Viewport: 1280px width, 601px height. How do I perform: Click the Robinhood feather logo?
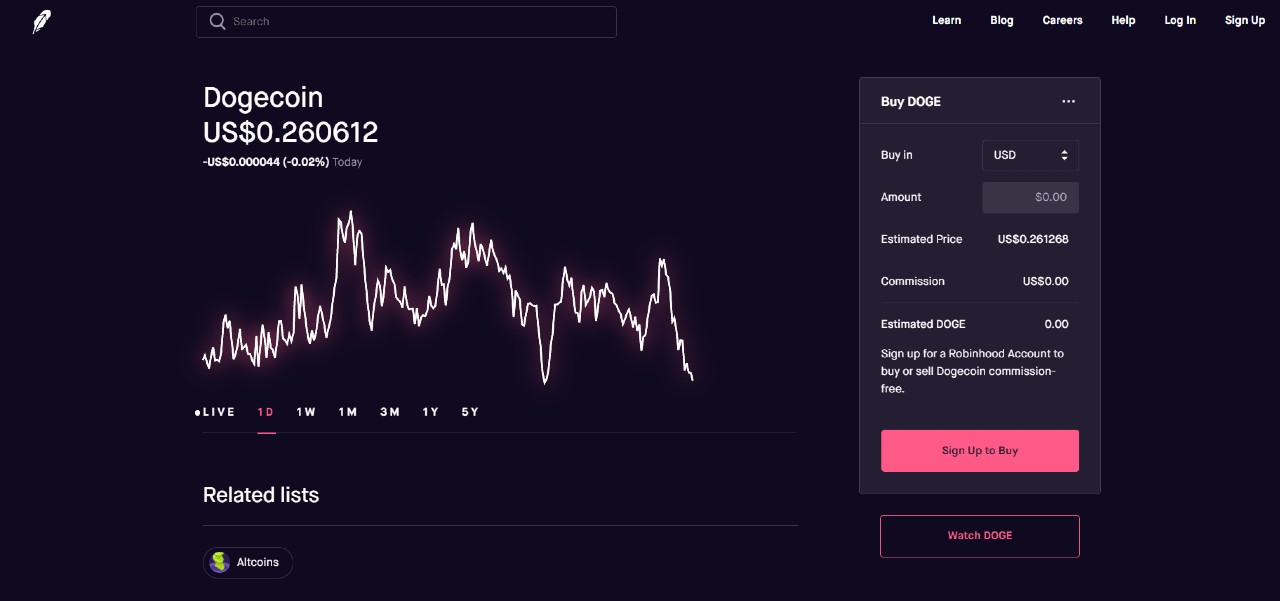point(41,22)
